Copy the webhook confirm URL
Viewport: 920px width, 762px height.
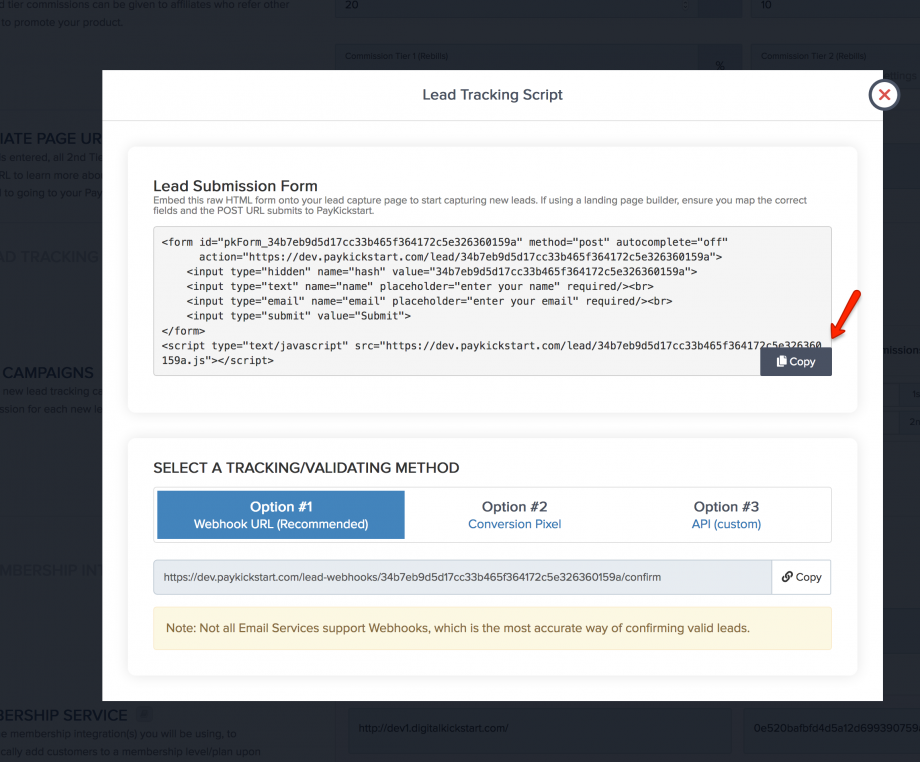(x=801, y=577)
